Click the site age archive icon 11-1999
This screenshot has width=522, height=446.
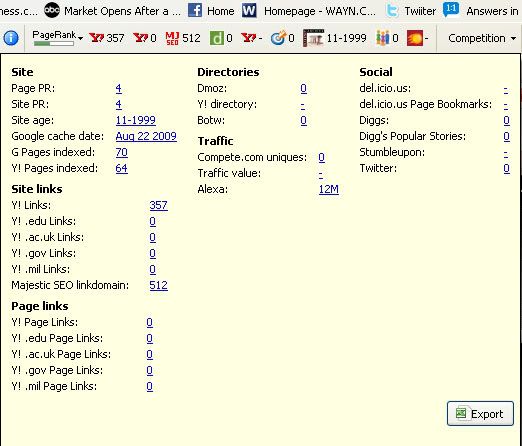[x=313, y=38]
